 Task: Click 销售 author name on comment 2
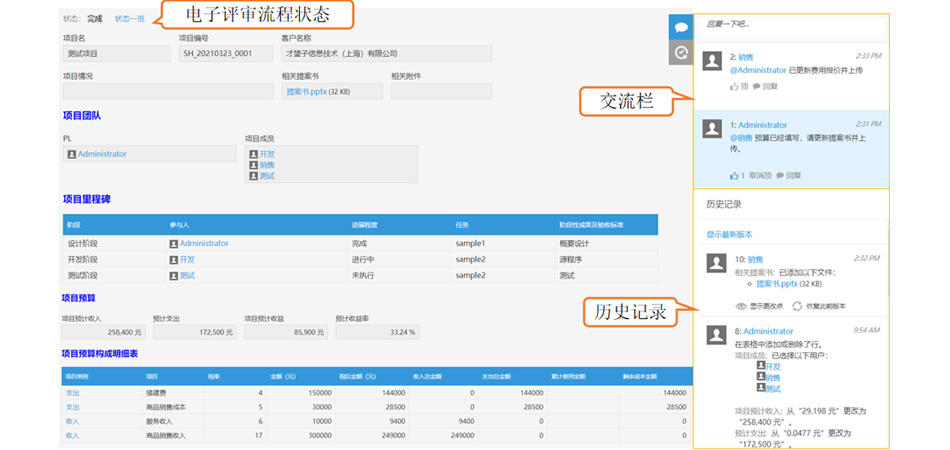coord(746,57)
